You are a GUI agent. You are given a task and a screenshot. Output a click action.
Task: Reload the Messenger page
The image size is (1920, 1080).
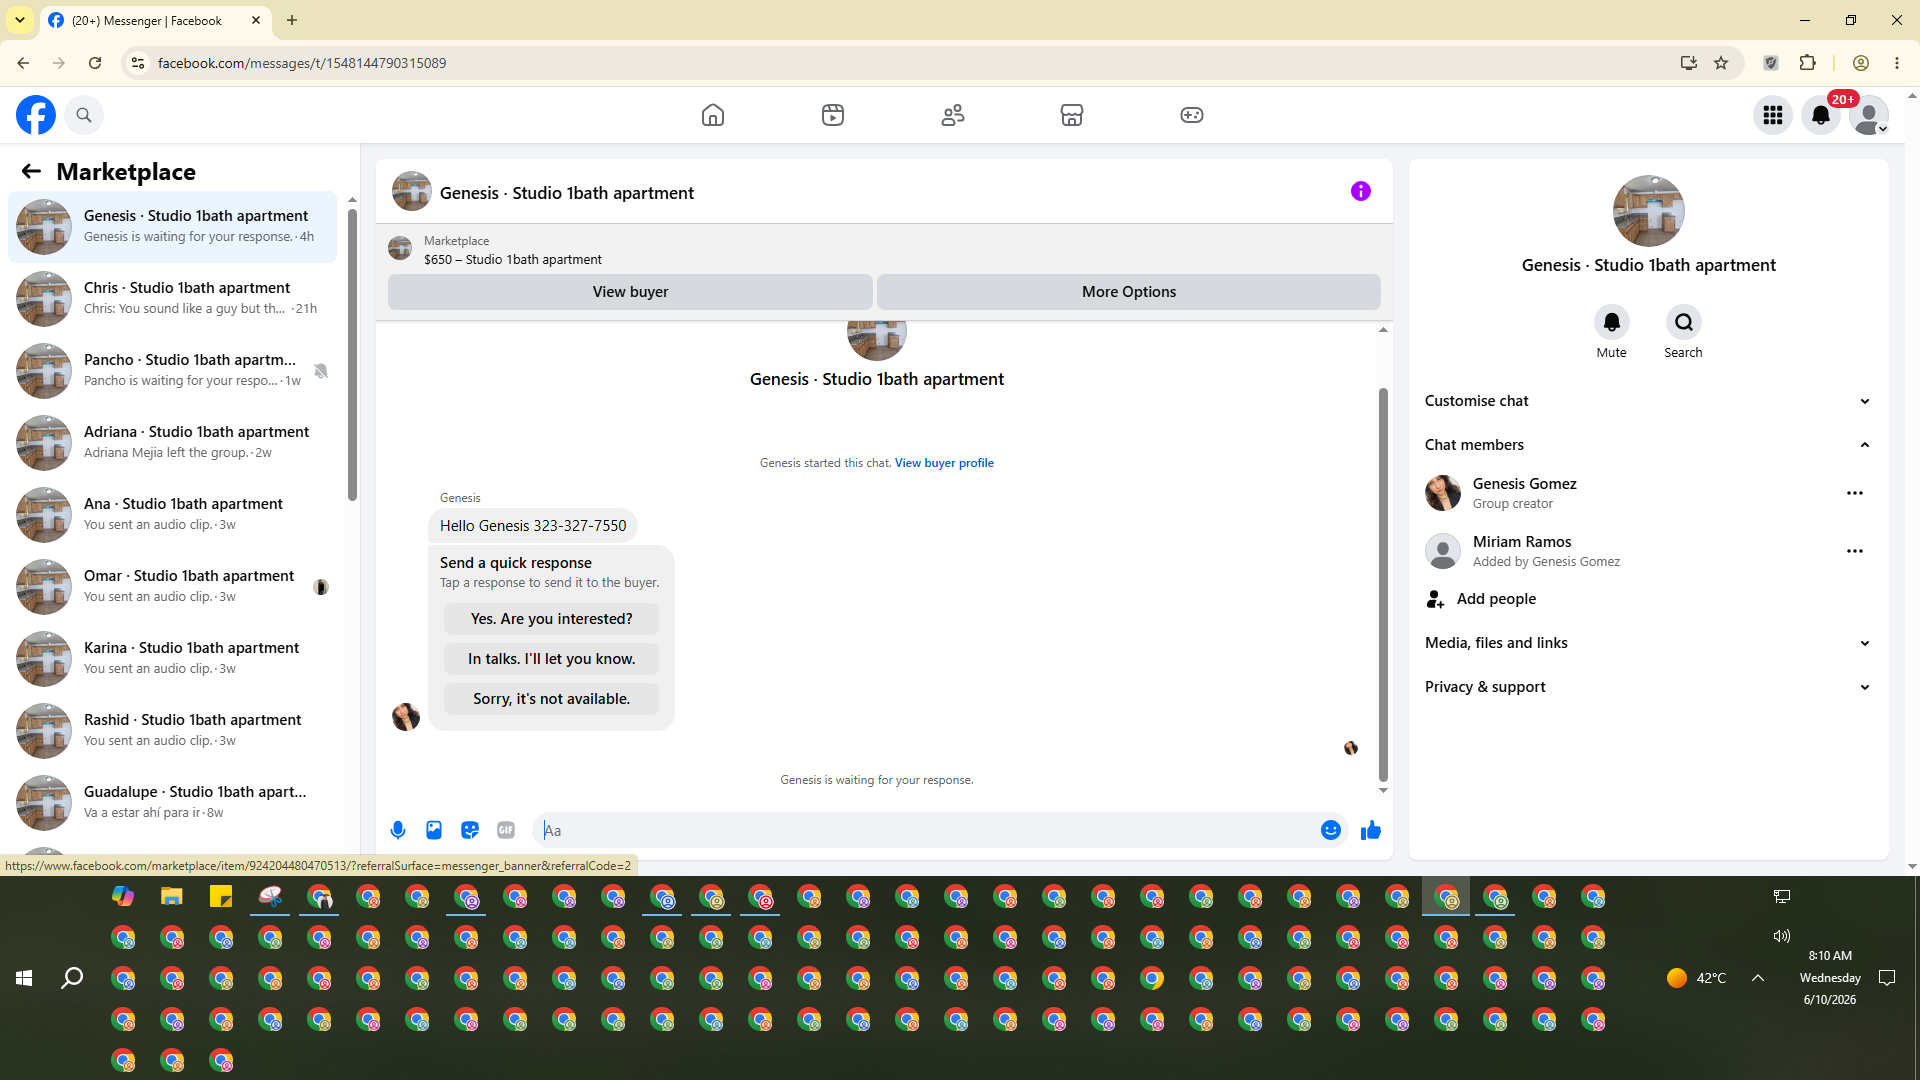[95, 63]
